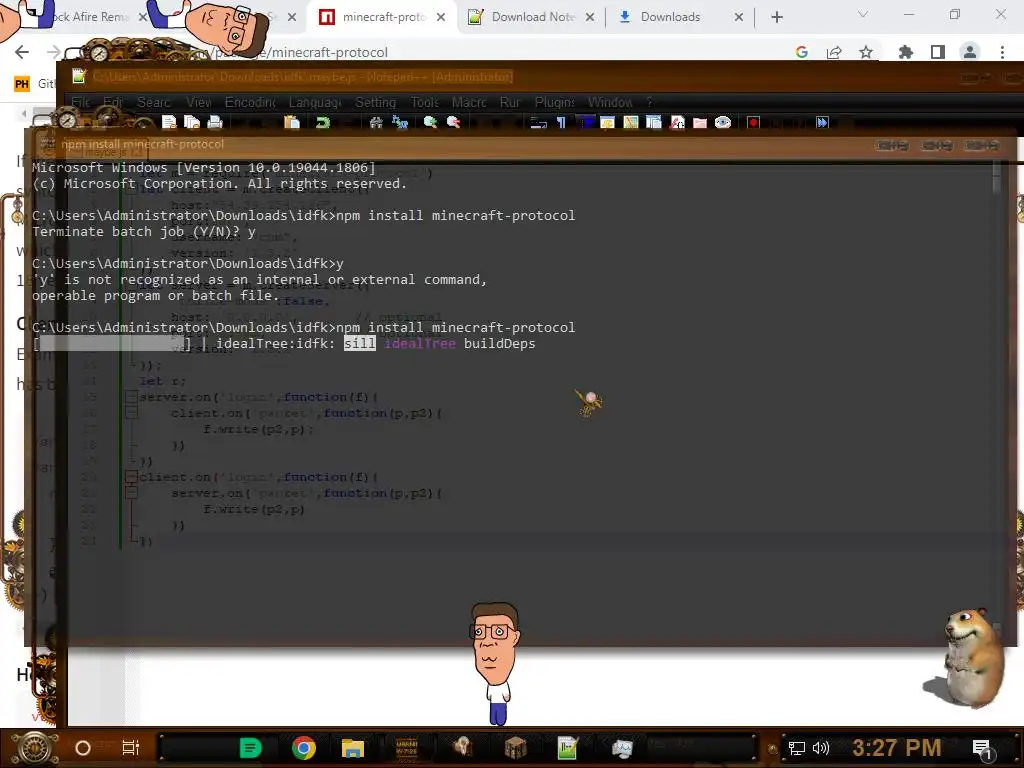Open the User Defined Language icon
1024x768 pixels.
(x=607, y=122)
